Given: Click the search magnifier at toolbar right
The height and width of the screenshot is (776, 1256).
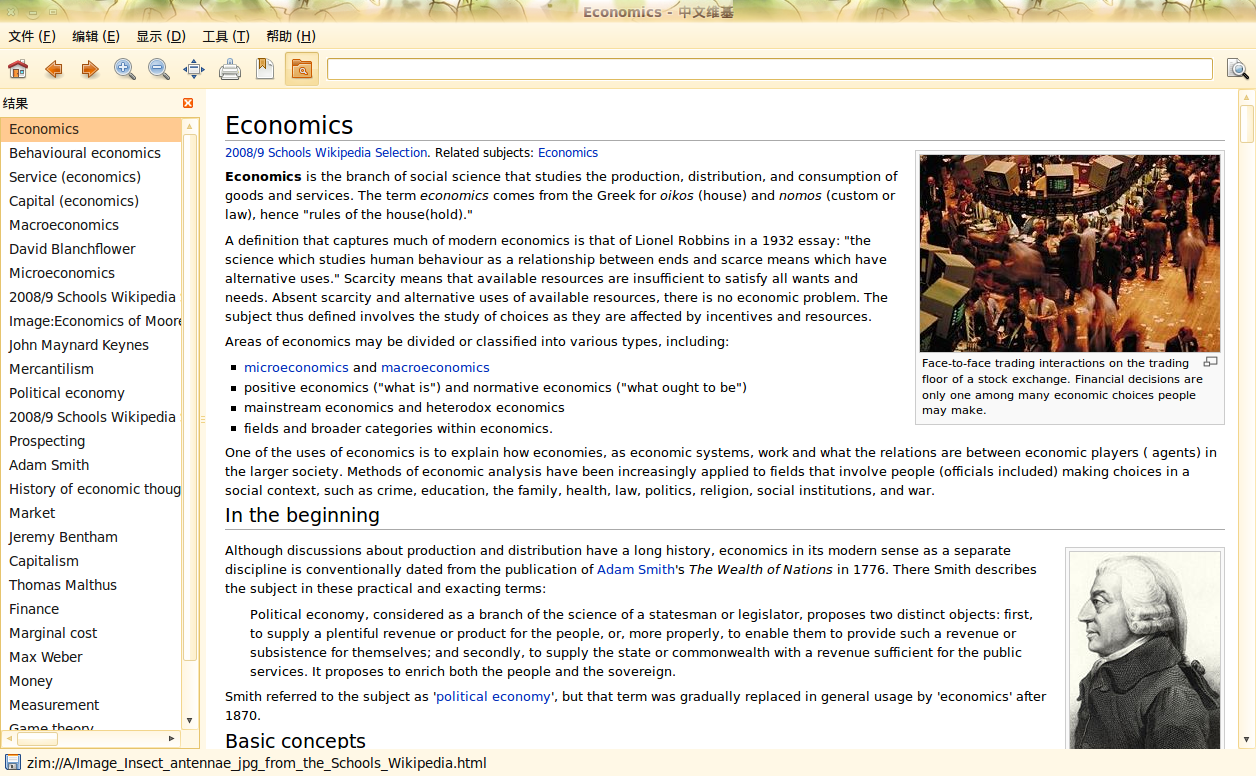Looking at the screenshot, I should [x=1238, y=69].
